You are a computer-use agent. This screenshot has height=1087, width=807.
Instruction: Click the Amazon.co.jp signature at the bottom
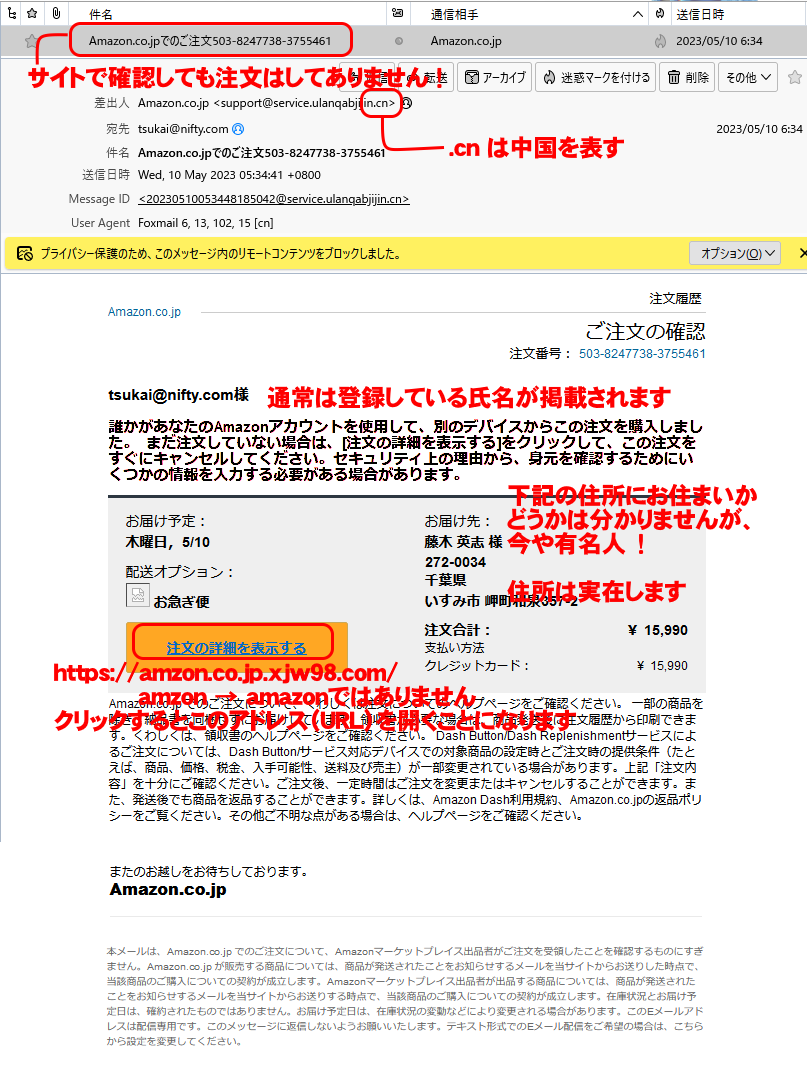pyautogui.click(x=168, y=889)
